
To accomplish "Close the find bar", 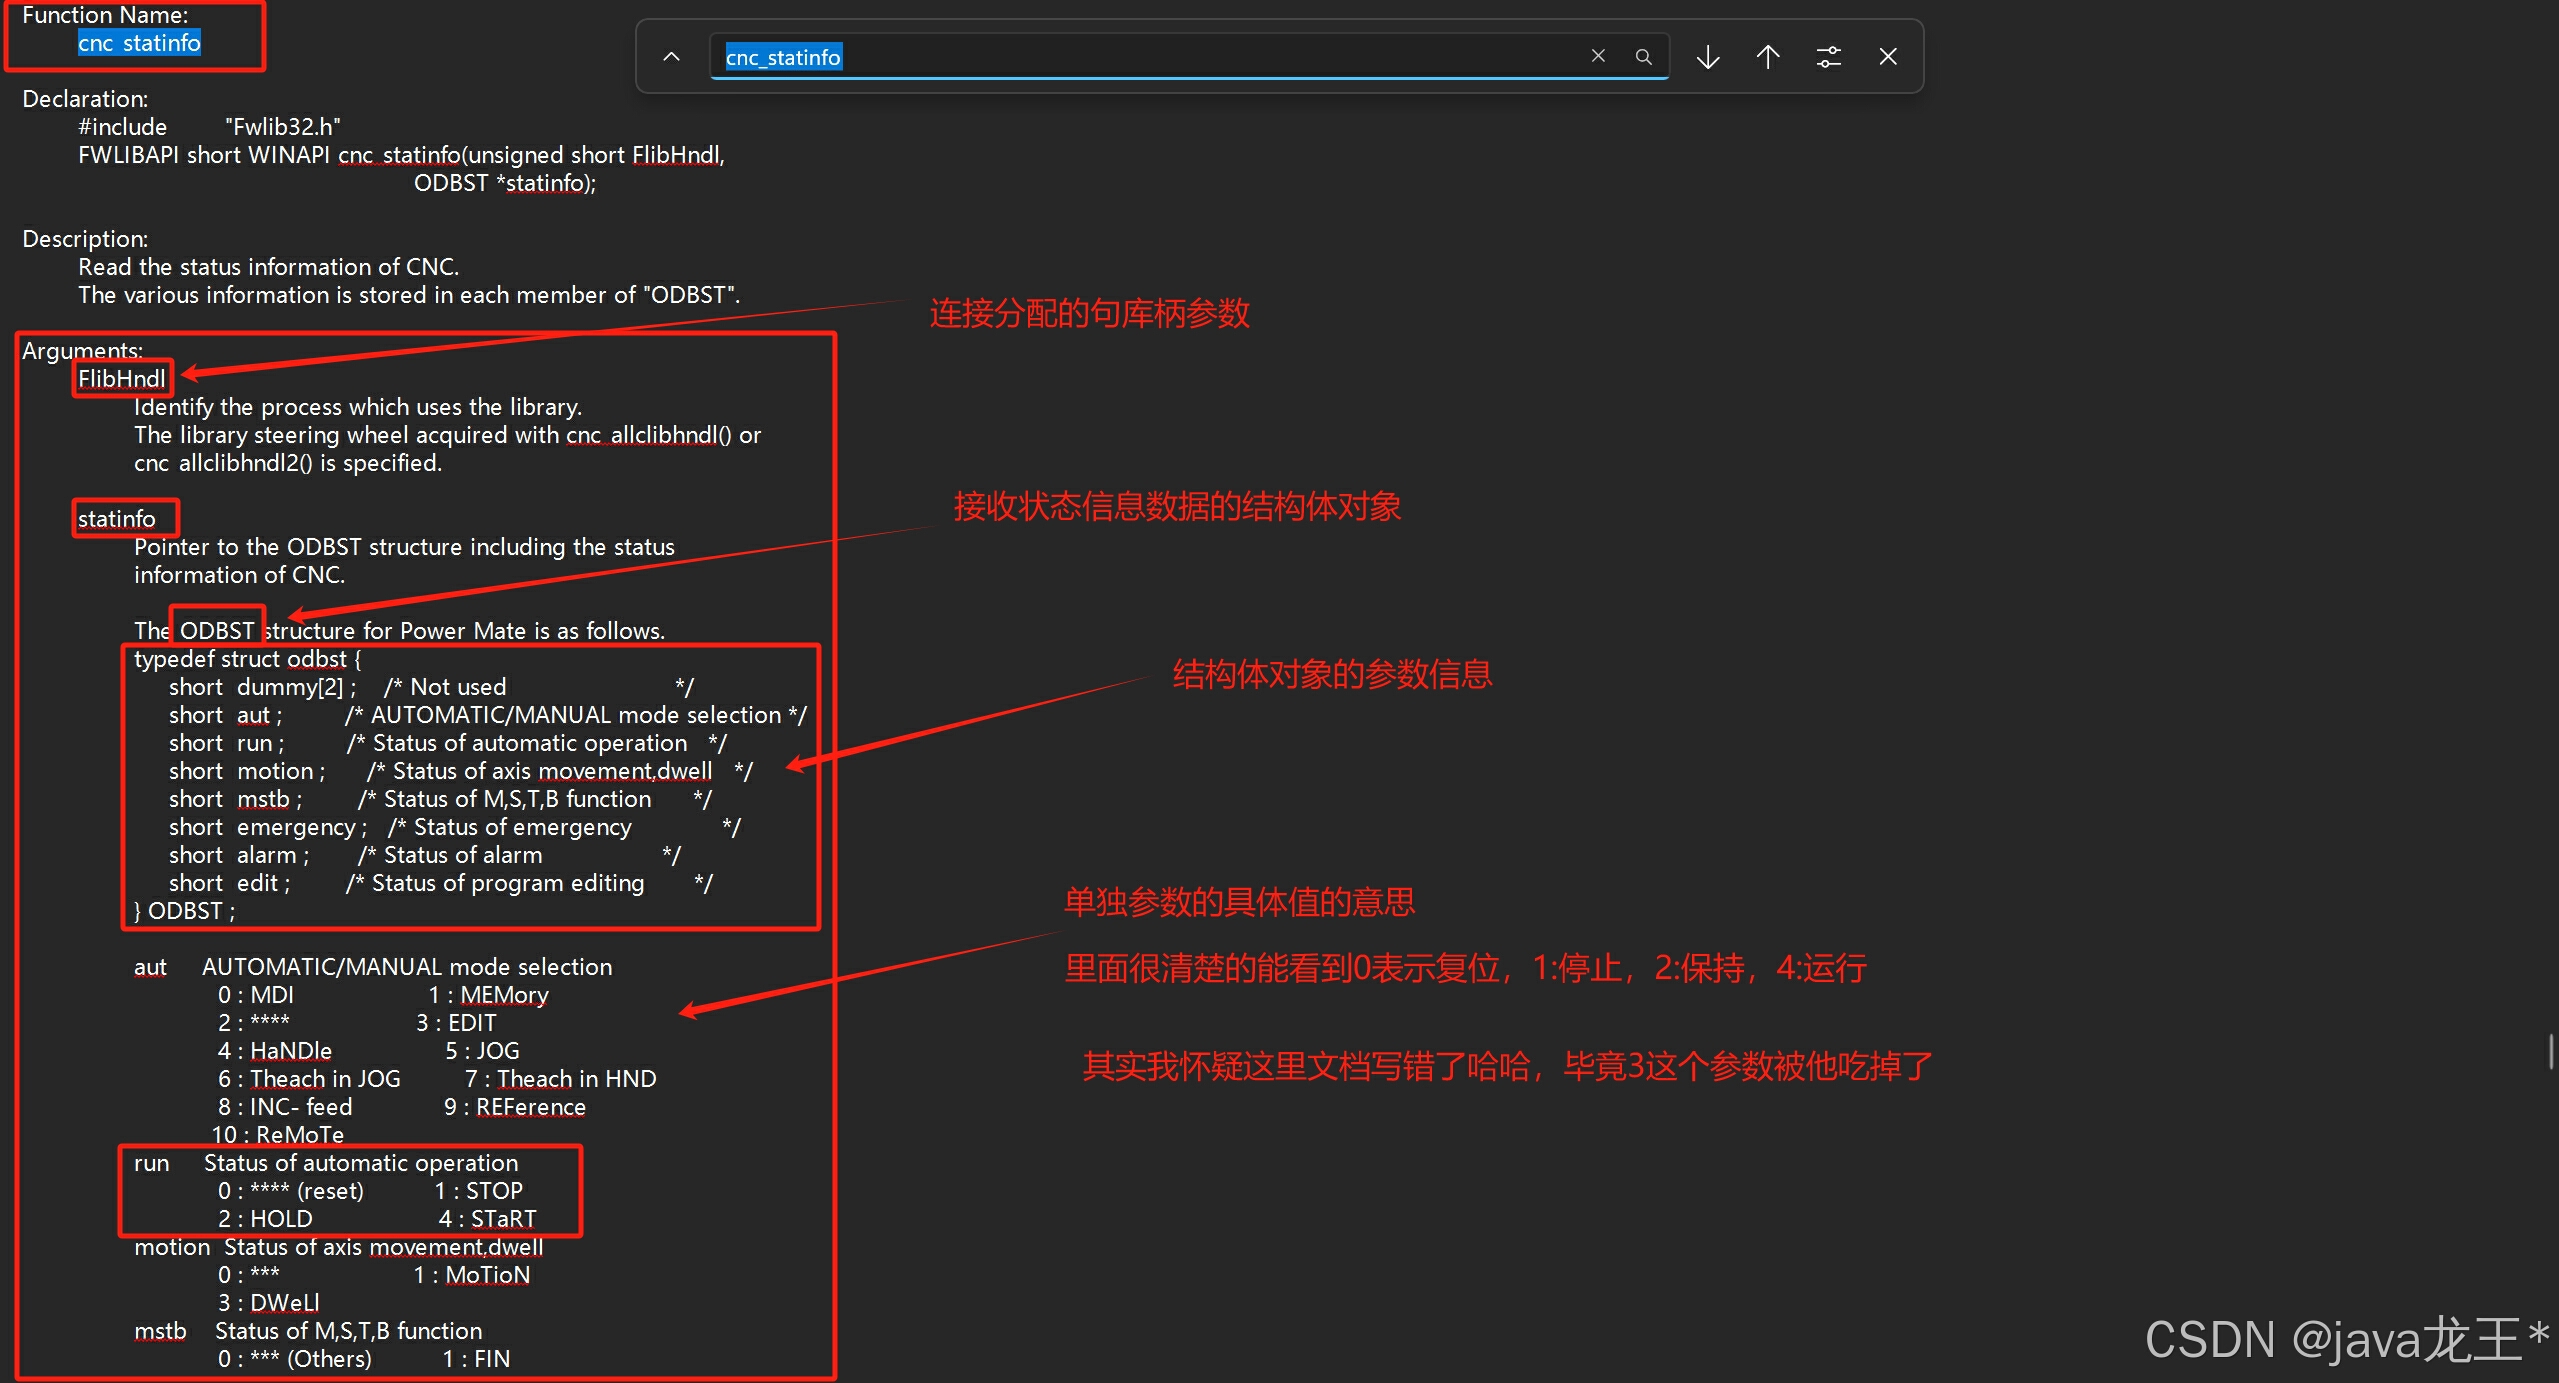I will tap(1887, 57).
